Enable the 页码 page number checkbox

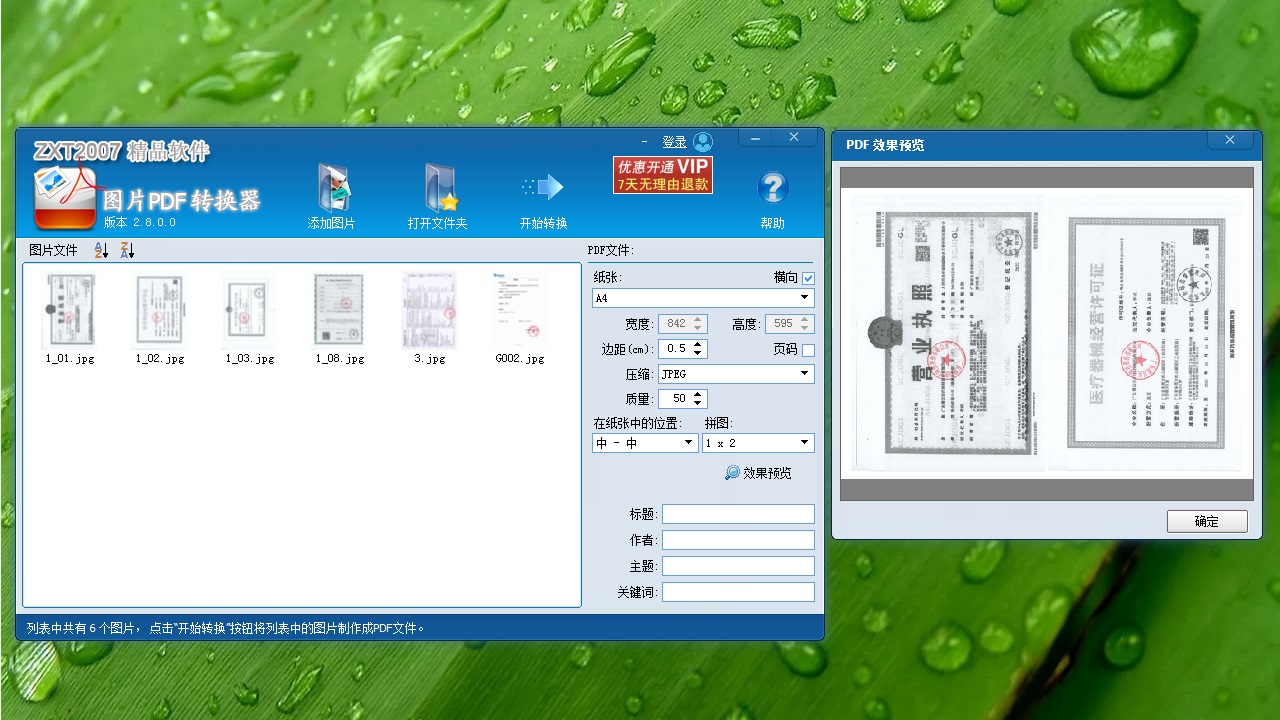(808, 348)
